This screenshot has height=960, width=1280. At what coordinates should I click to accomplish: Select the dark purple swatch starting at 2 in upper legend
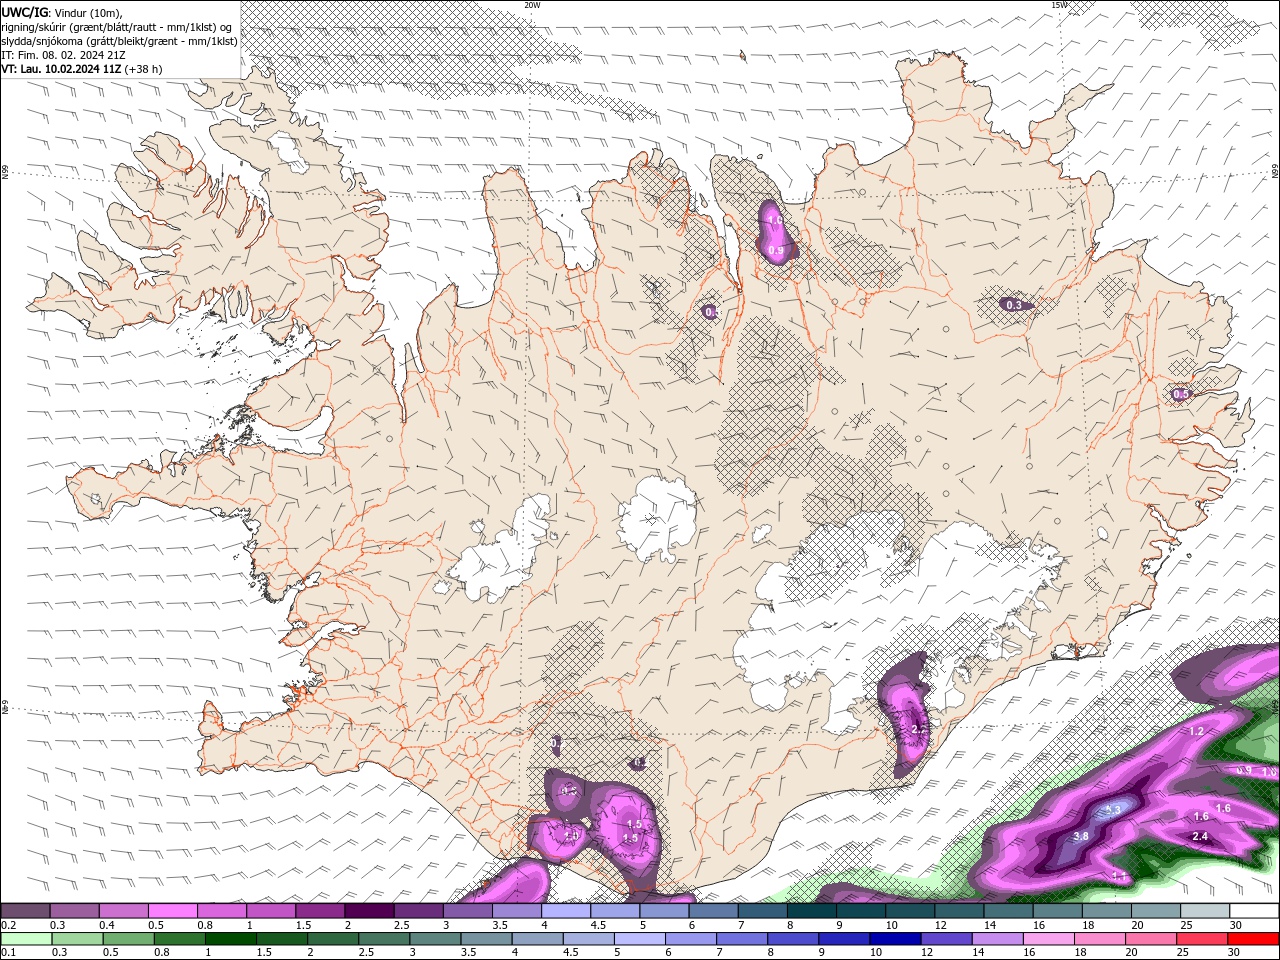pos(369,911)
